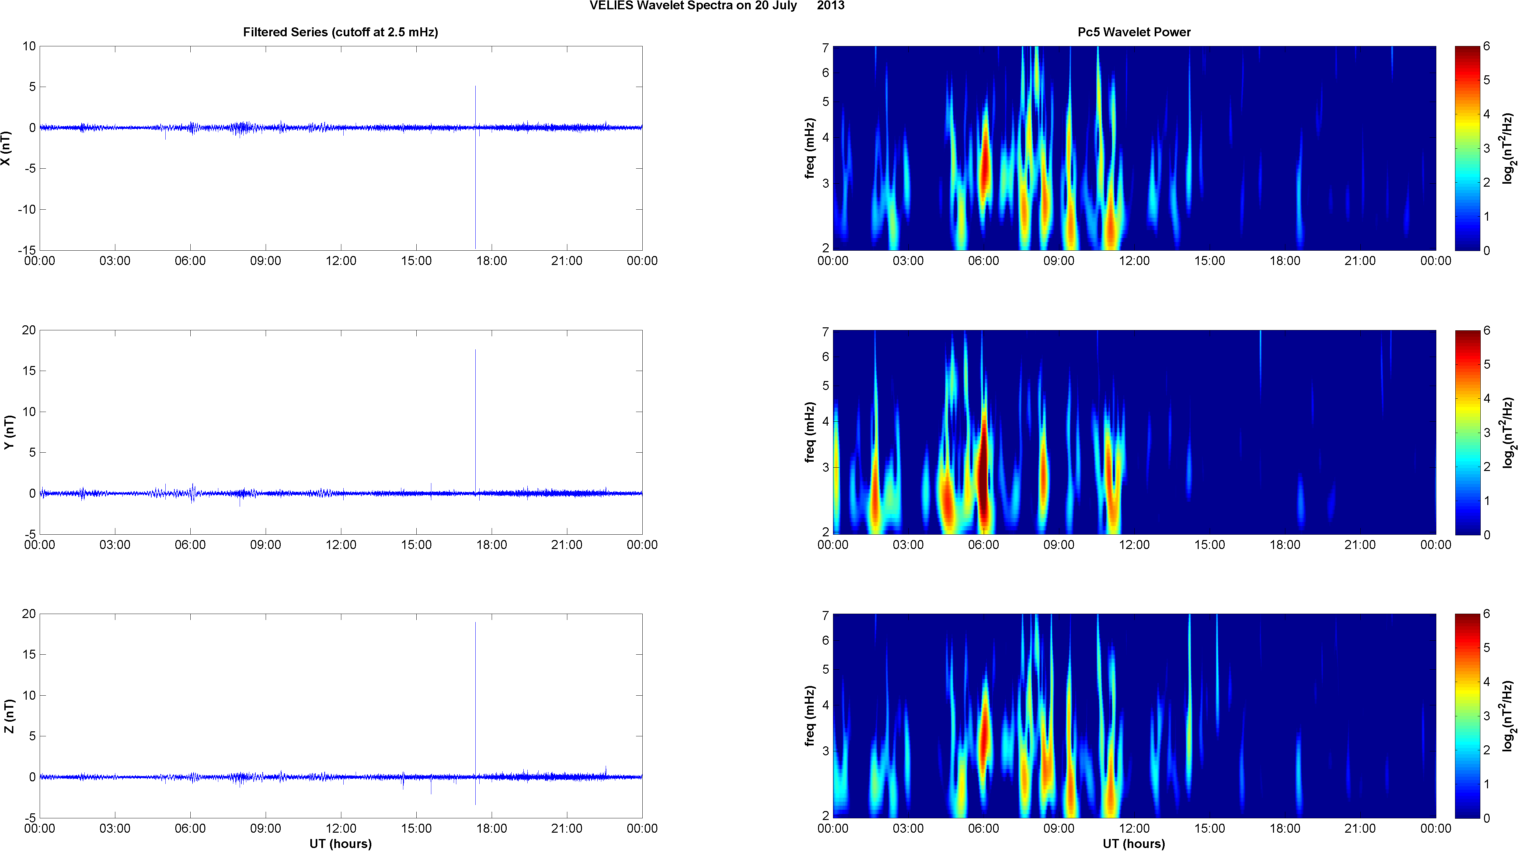The width and height of the screenshot is (1518, 851).
Task: Click 'freq (mHz)' label of middle wavelet plot
Action: coord(810,432)
